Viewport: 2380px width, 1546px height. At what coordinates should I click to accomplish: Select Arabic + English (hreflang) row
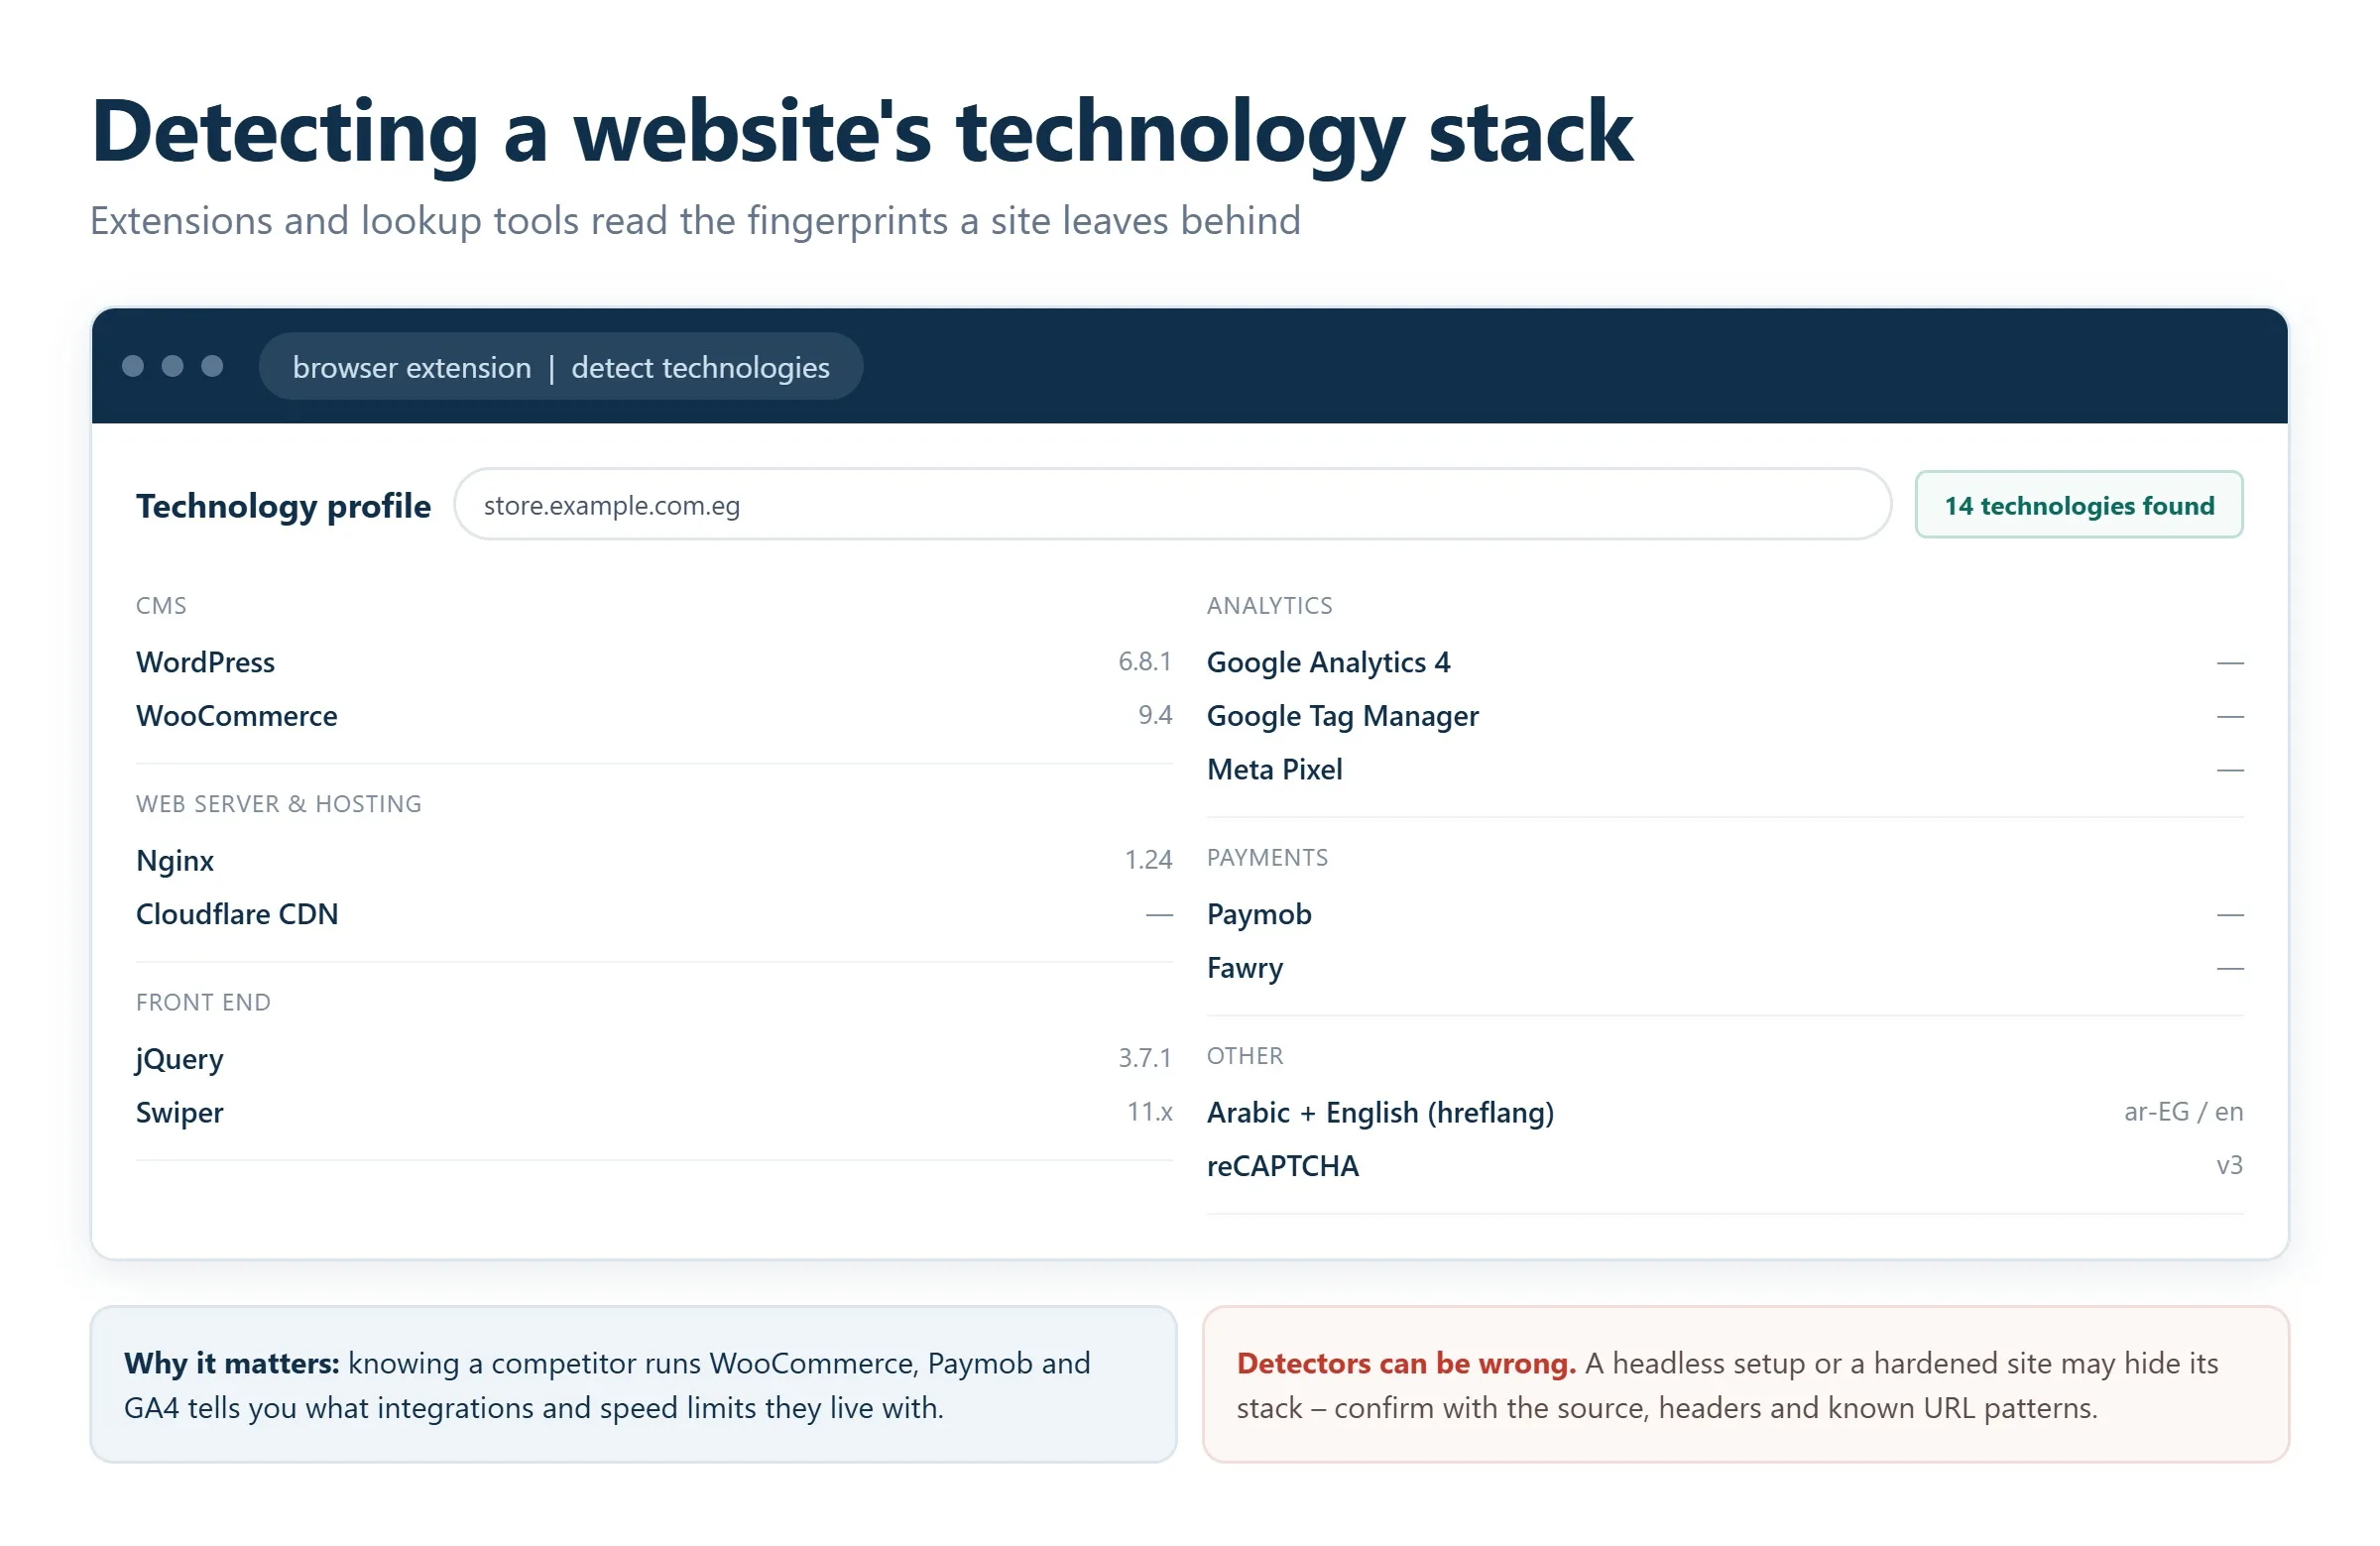[x=1725, y=1112]
